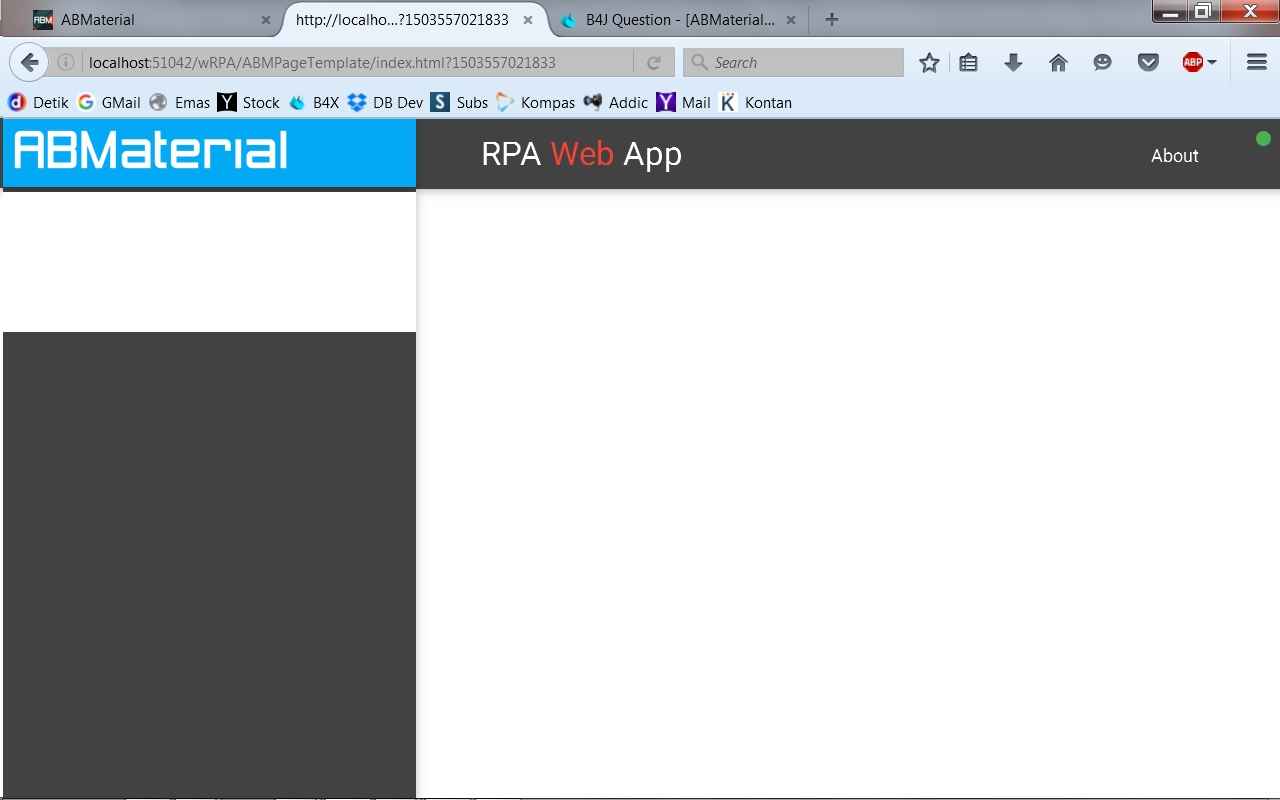Open a new tab with plus button
Image resolution: width=1280 pixels, height=800 pixels.
click(831, 19)
